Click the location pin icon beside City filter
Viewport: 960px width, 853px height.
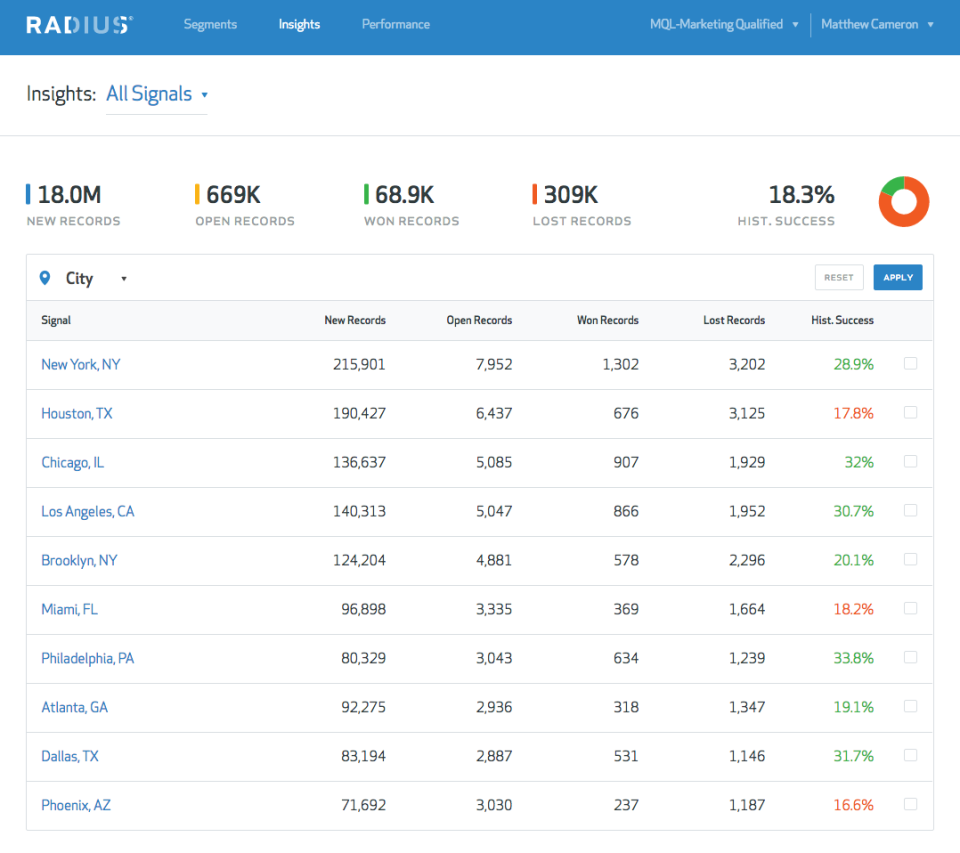(42, 278)
